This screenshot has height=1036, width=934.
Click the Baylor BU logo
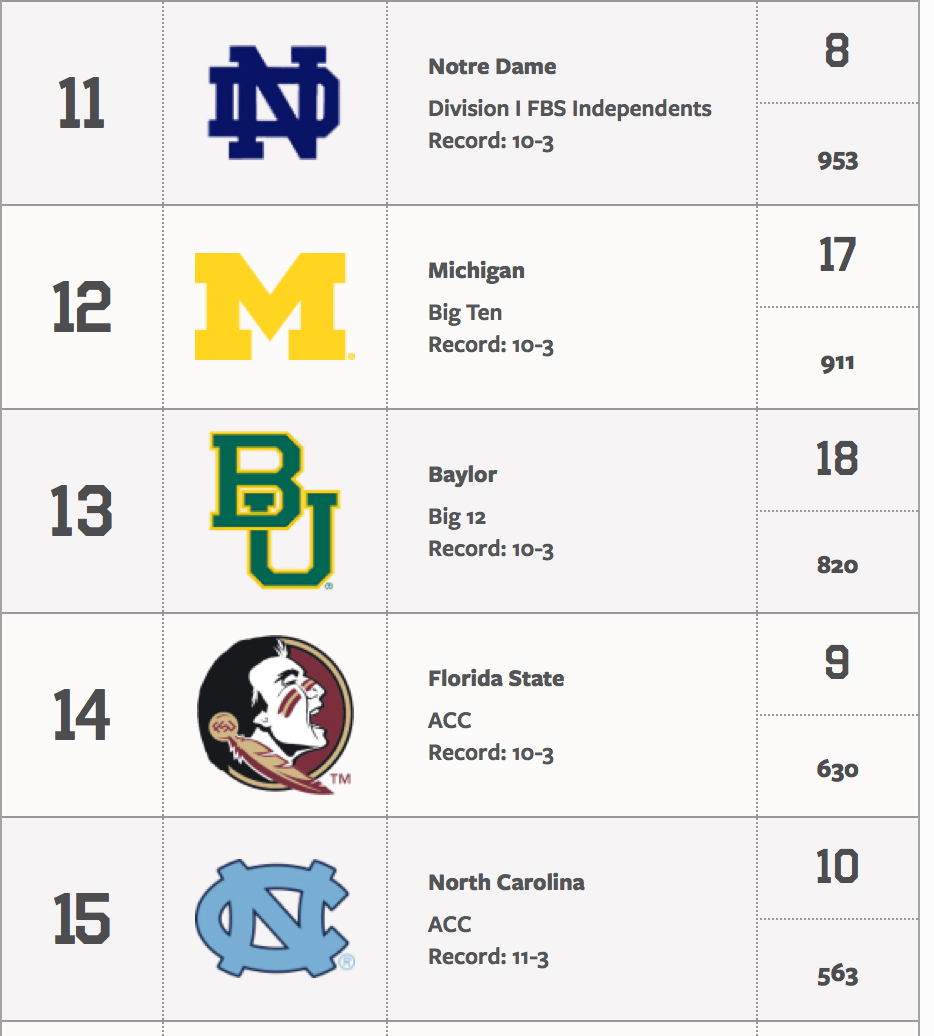click(x=273, y=509)
